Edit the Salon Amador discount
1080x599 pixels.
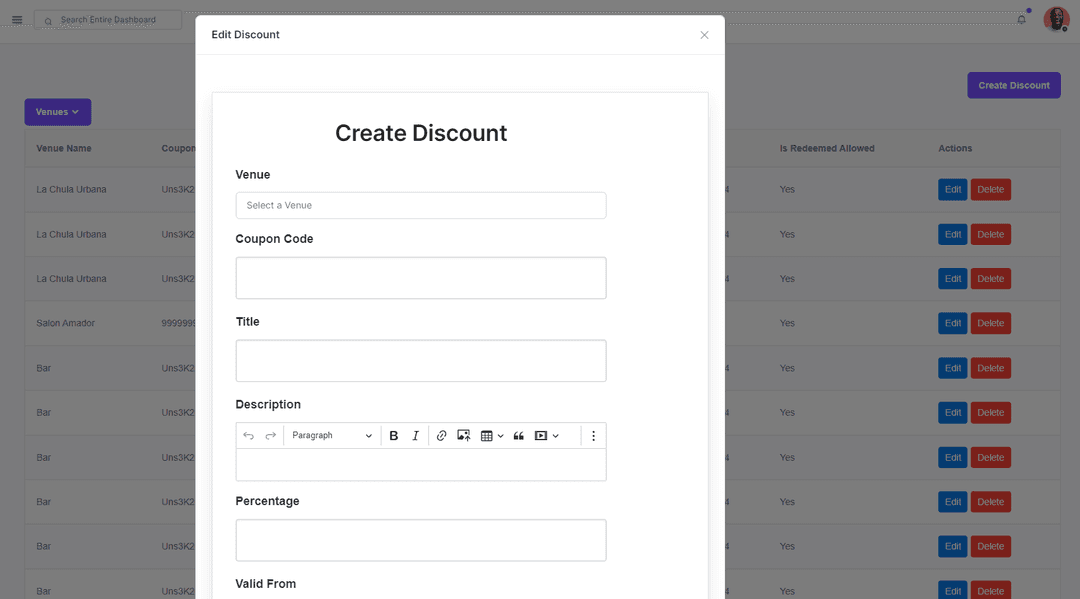point(953,323)
